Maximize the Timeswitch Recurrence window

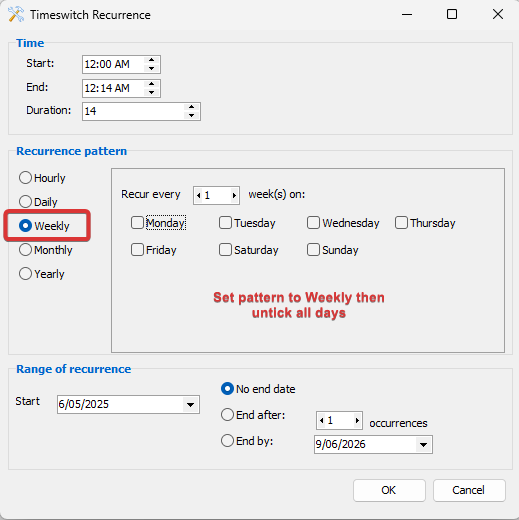click(x=452, y=14)
